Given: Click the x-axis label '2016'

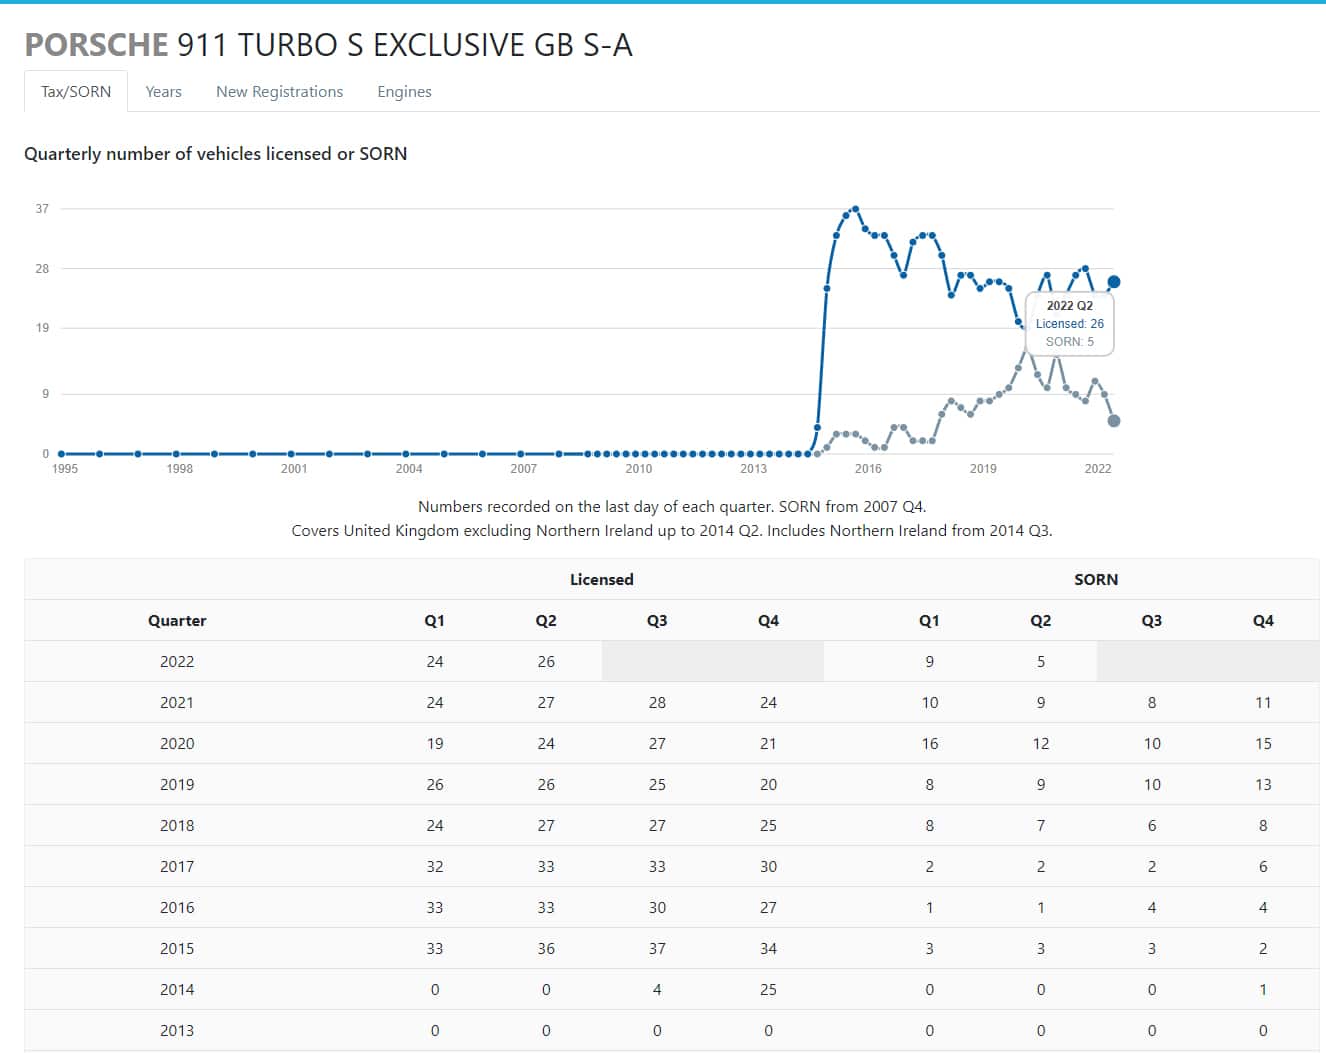Looking at the screenshot, I should pos(868,468).
